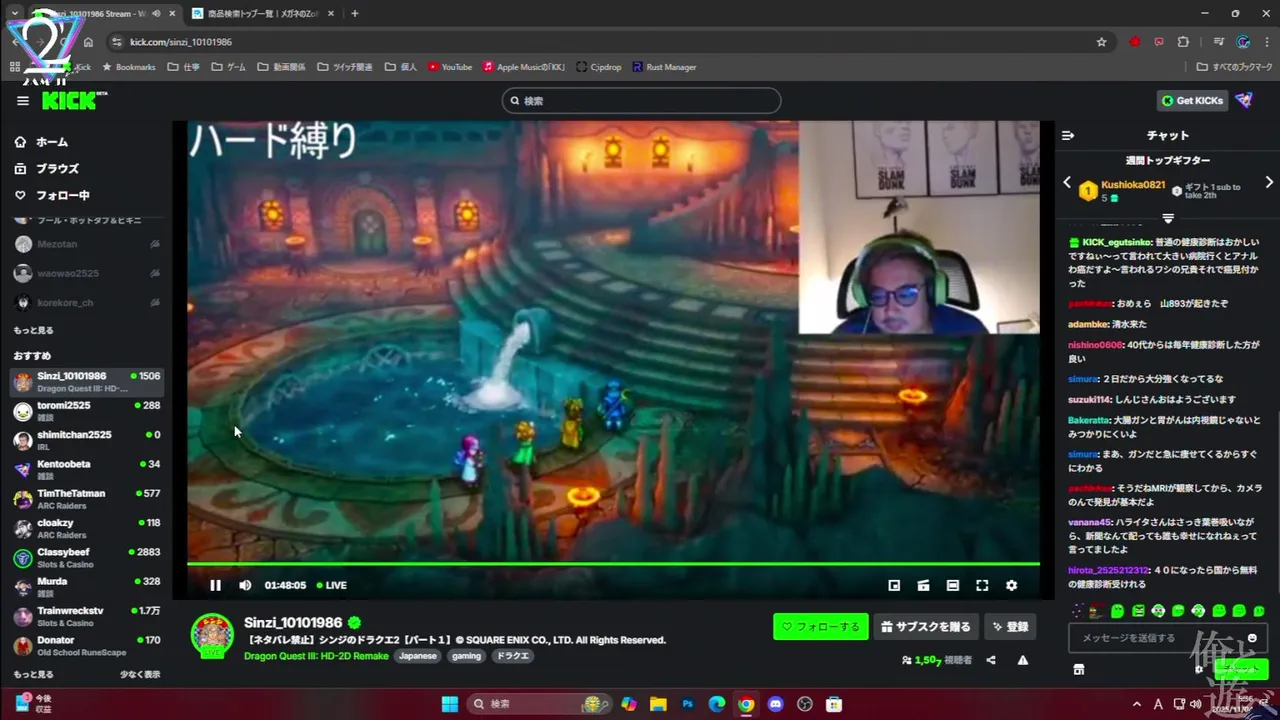Viewport: 1280px width, 720px height.
Task: Open the Kick hamburger menu
Action: 23,101
